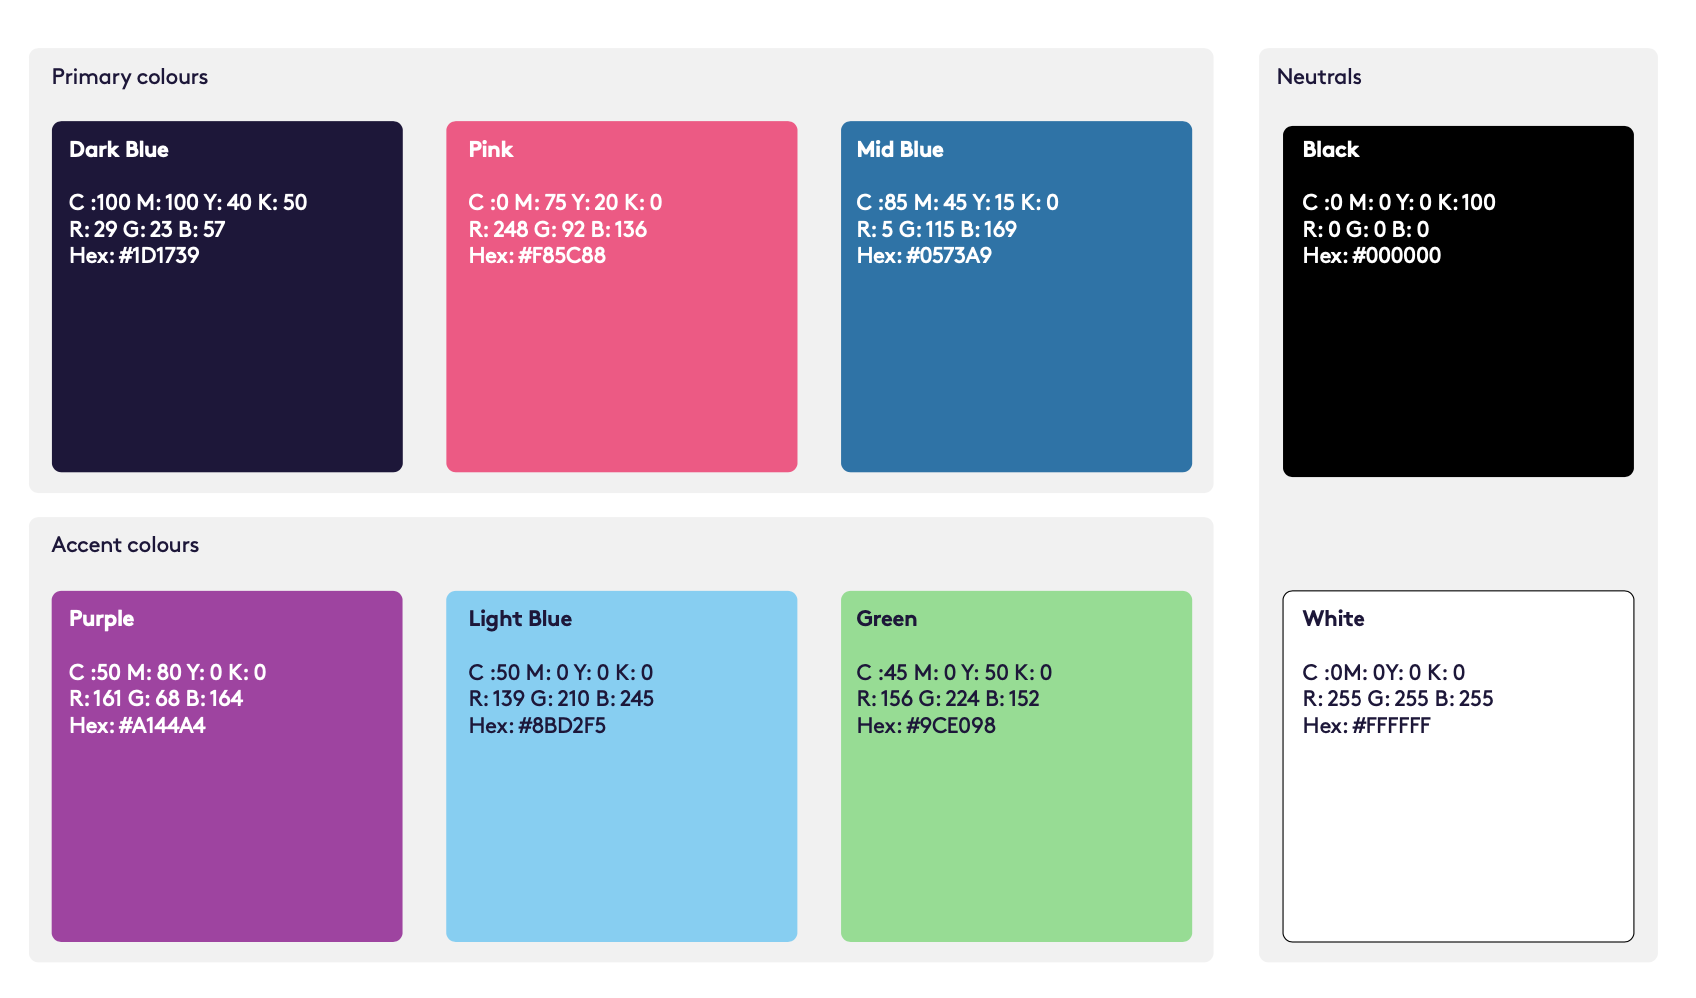Click the Light Blue accent swatch
1696x998 pixels.
pos(621,830)
